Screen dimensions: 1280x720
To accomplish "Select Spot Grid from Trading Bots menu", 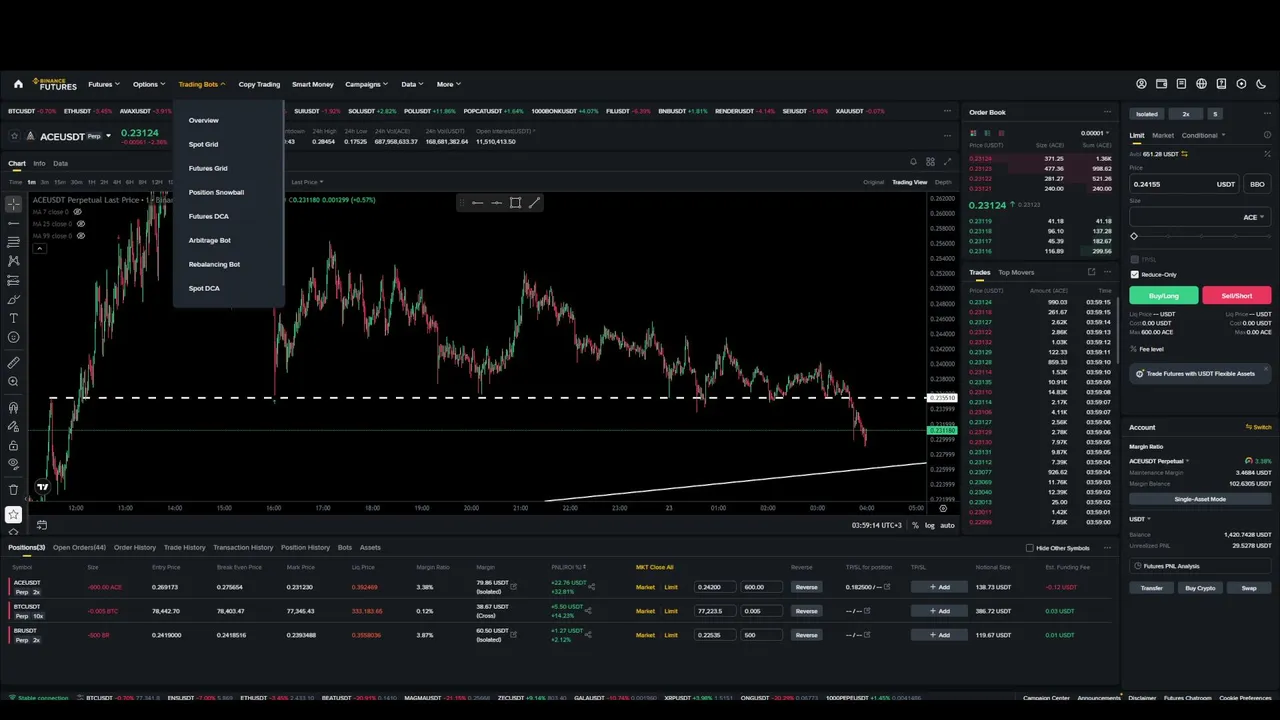I will tap(203, 144).
